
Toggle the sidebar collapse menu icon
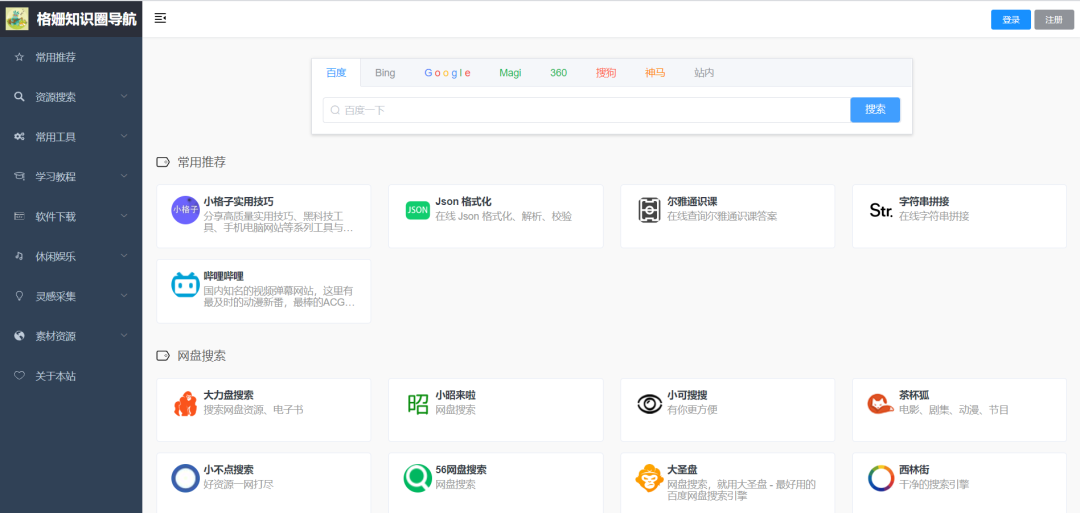[x=160, y=18]
